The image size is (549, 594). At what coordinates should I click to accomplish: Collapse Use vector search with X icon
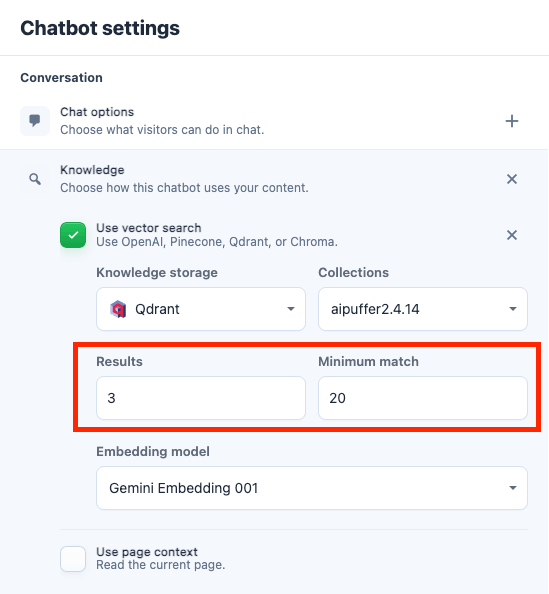pyautogui.click(x=512, y=235)
